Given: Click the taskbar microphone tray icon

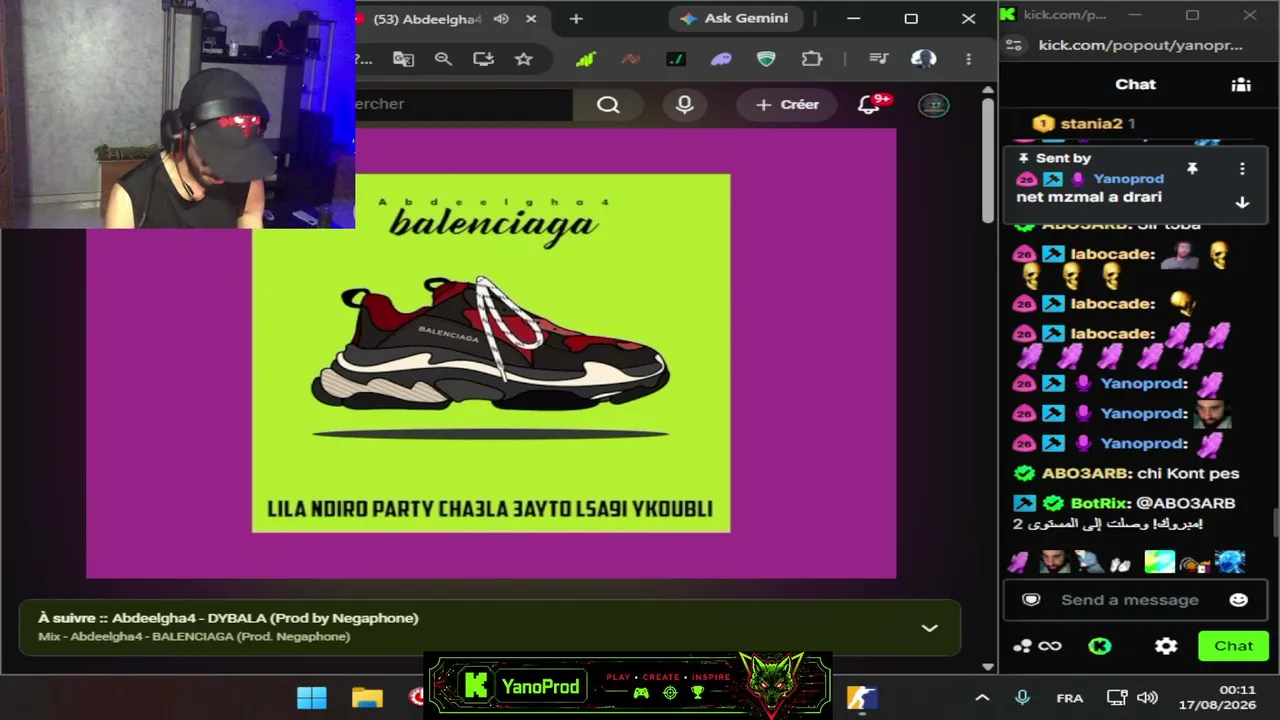Looking at the screenshot, I should click(1022, 698).
